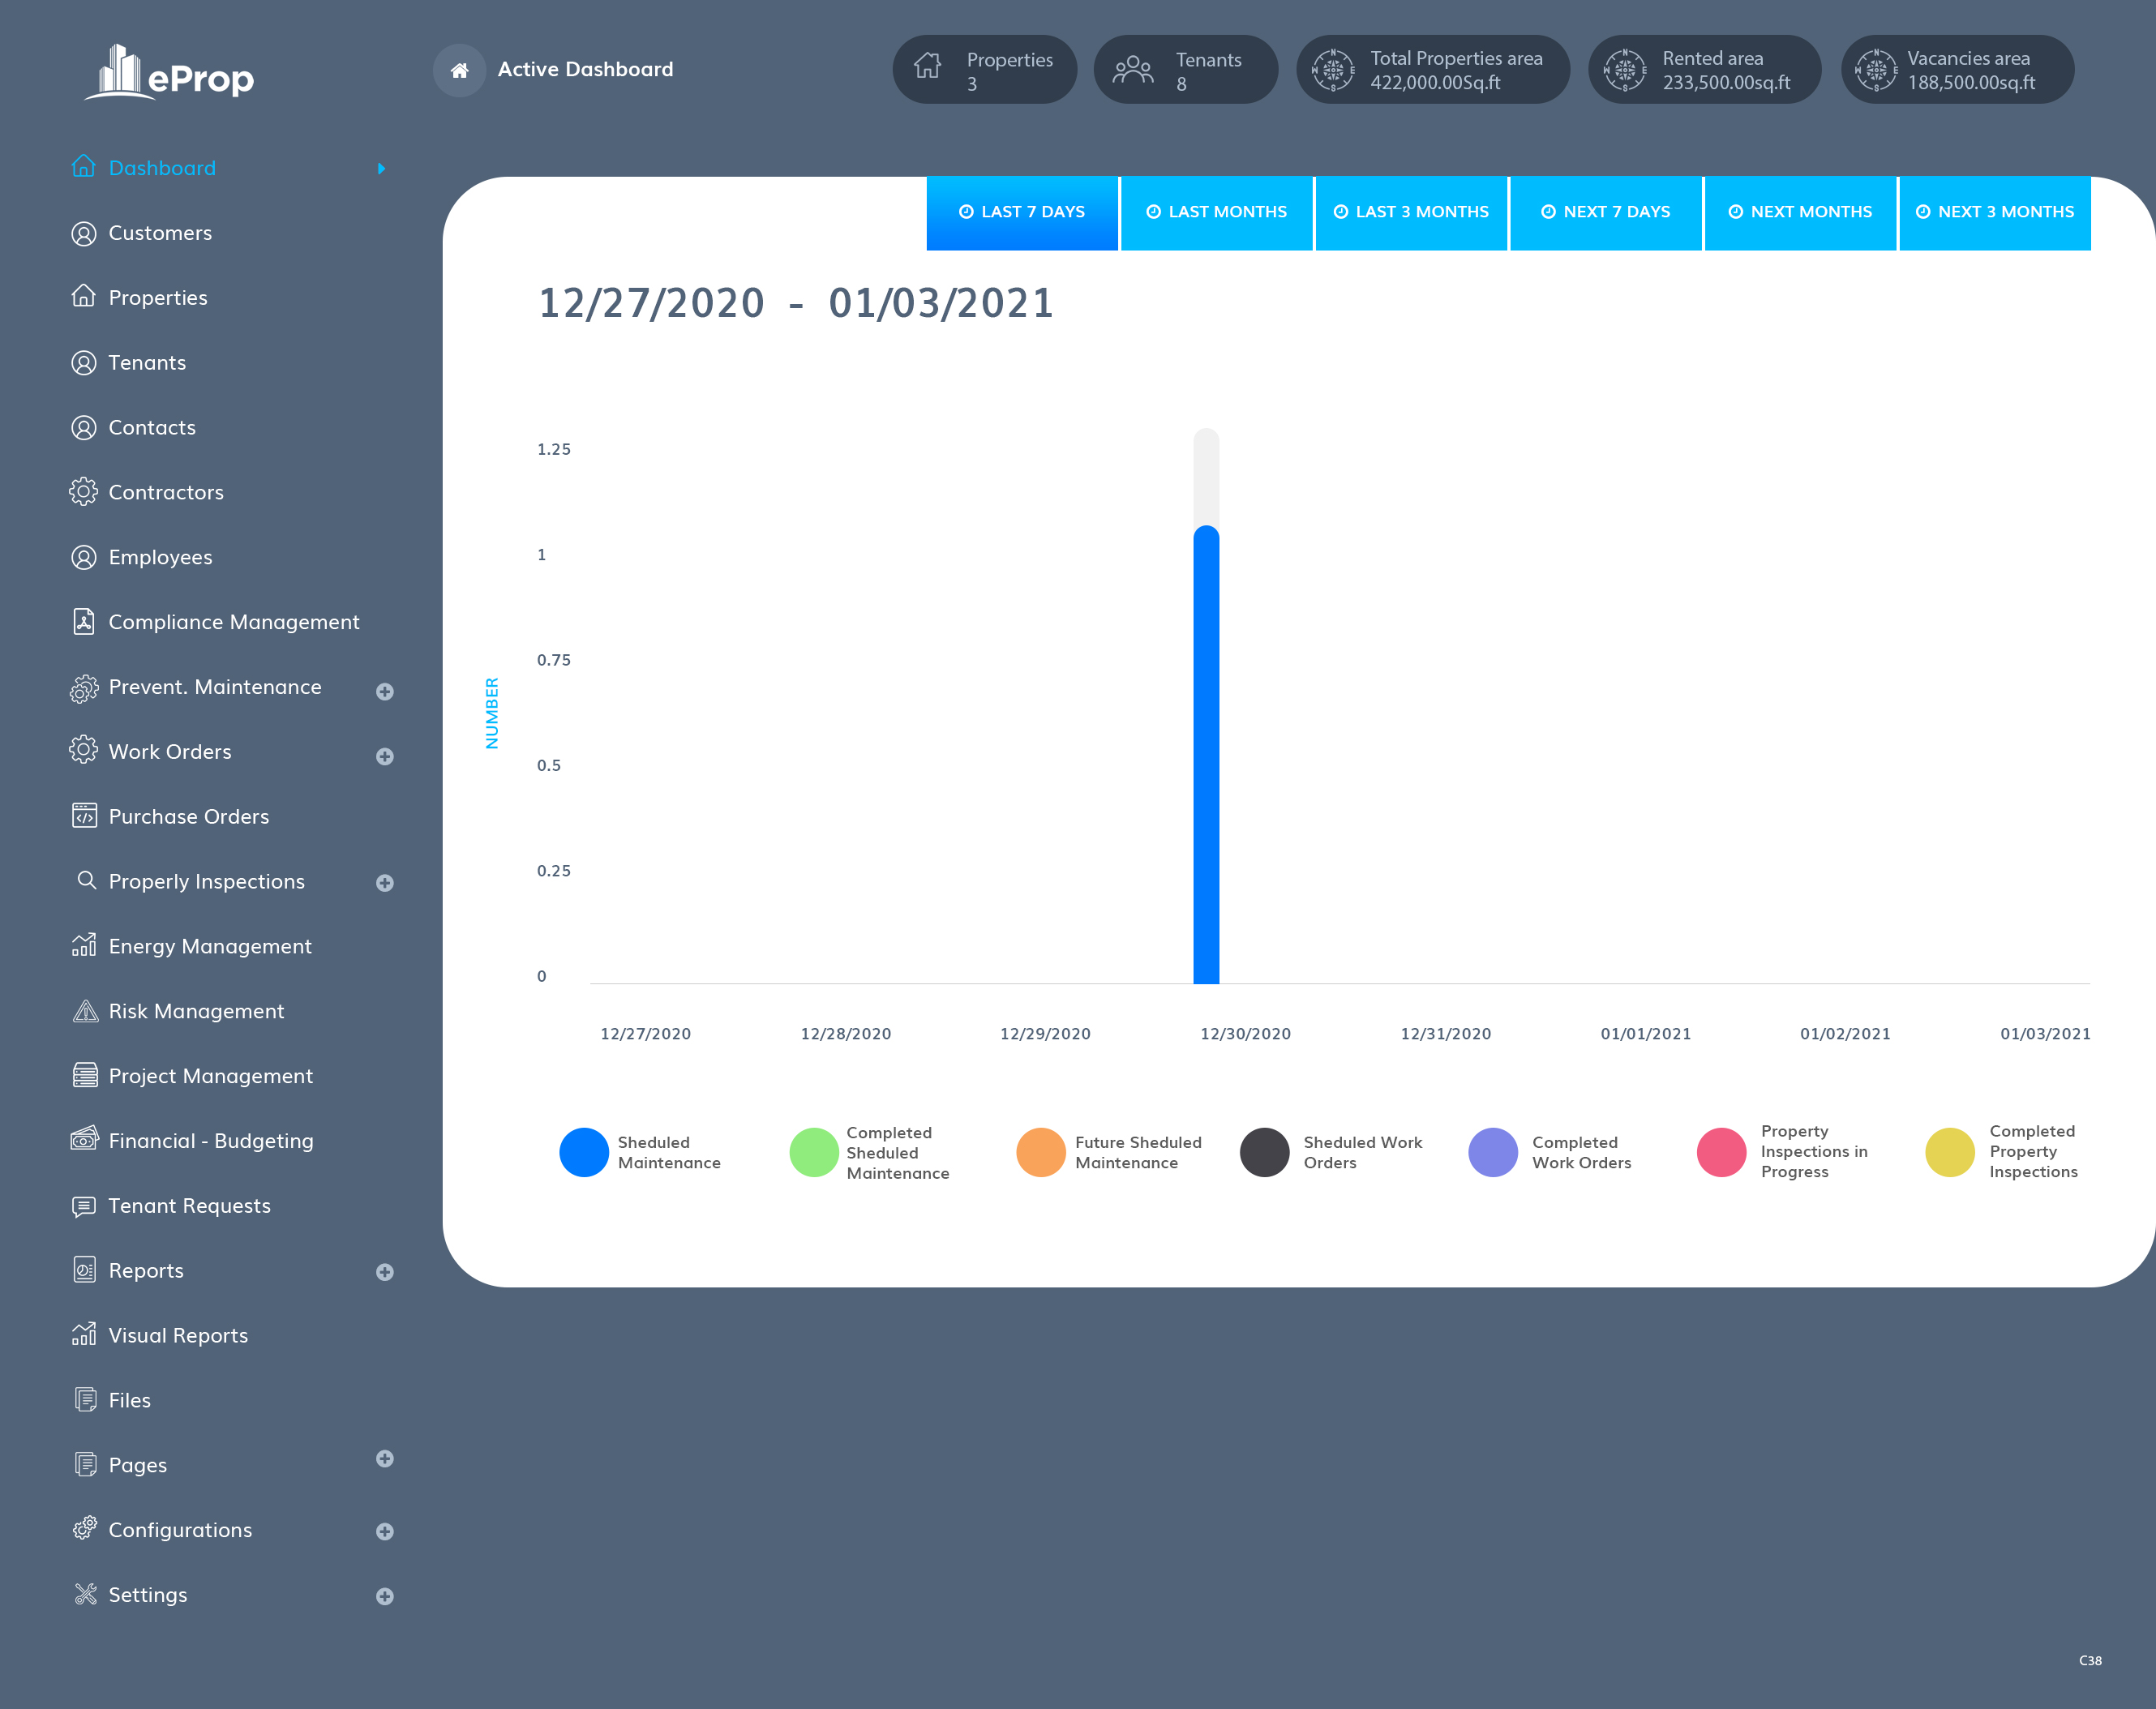This screenshot has width=2156, height=1709.
Task: Click the Energy Management chart icon
Action: pos(84,945)
